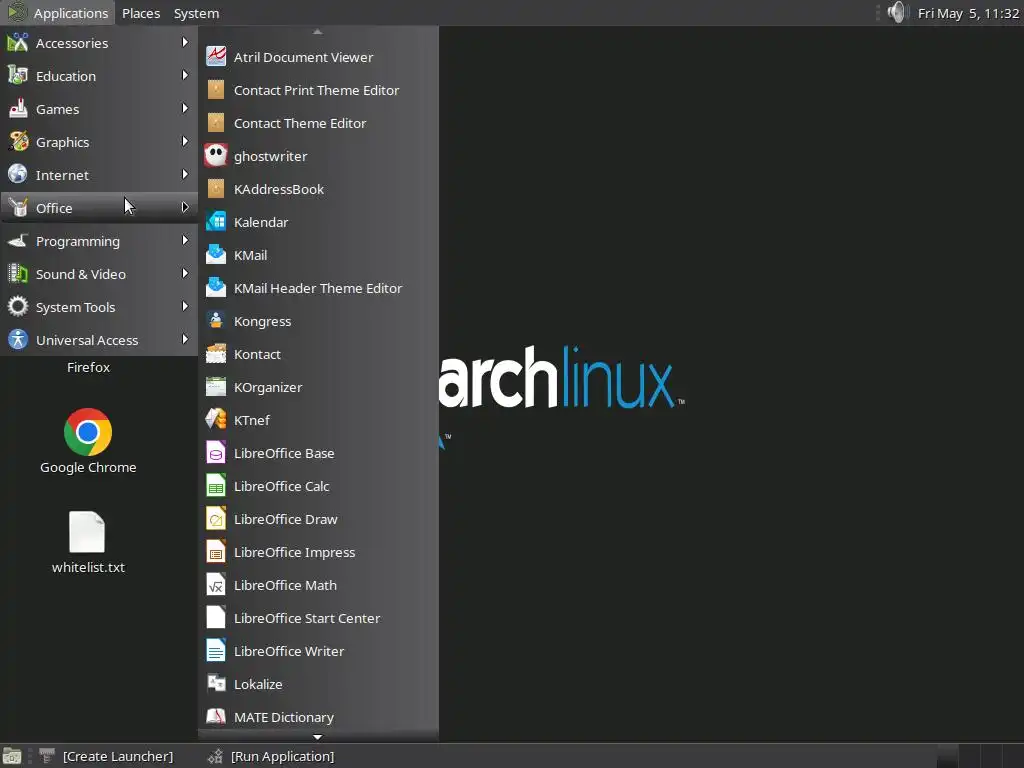Open KMail envelope icon
This screenshot has height=768, width=1024.
[x=216, y=255]
